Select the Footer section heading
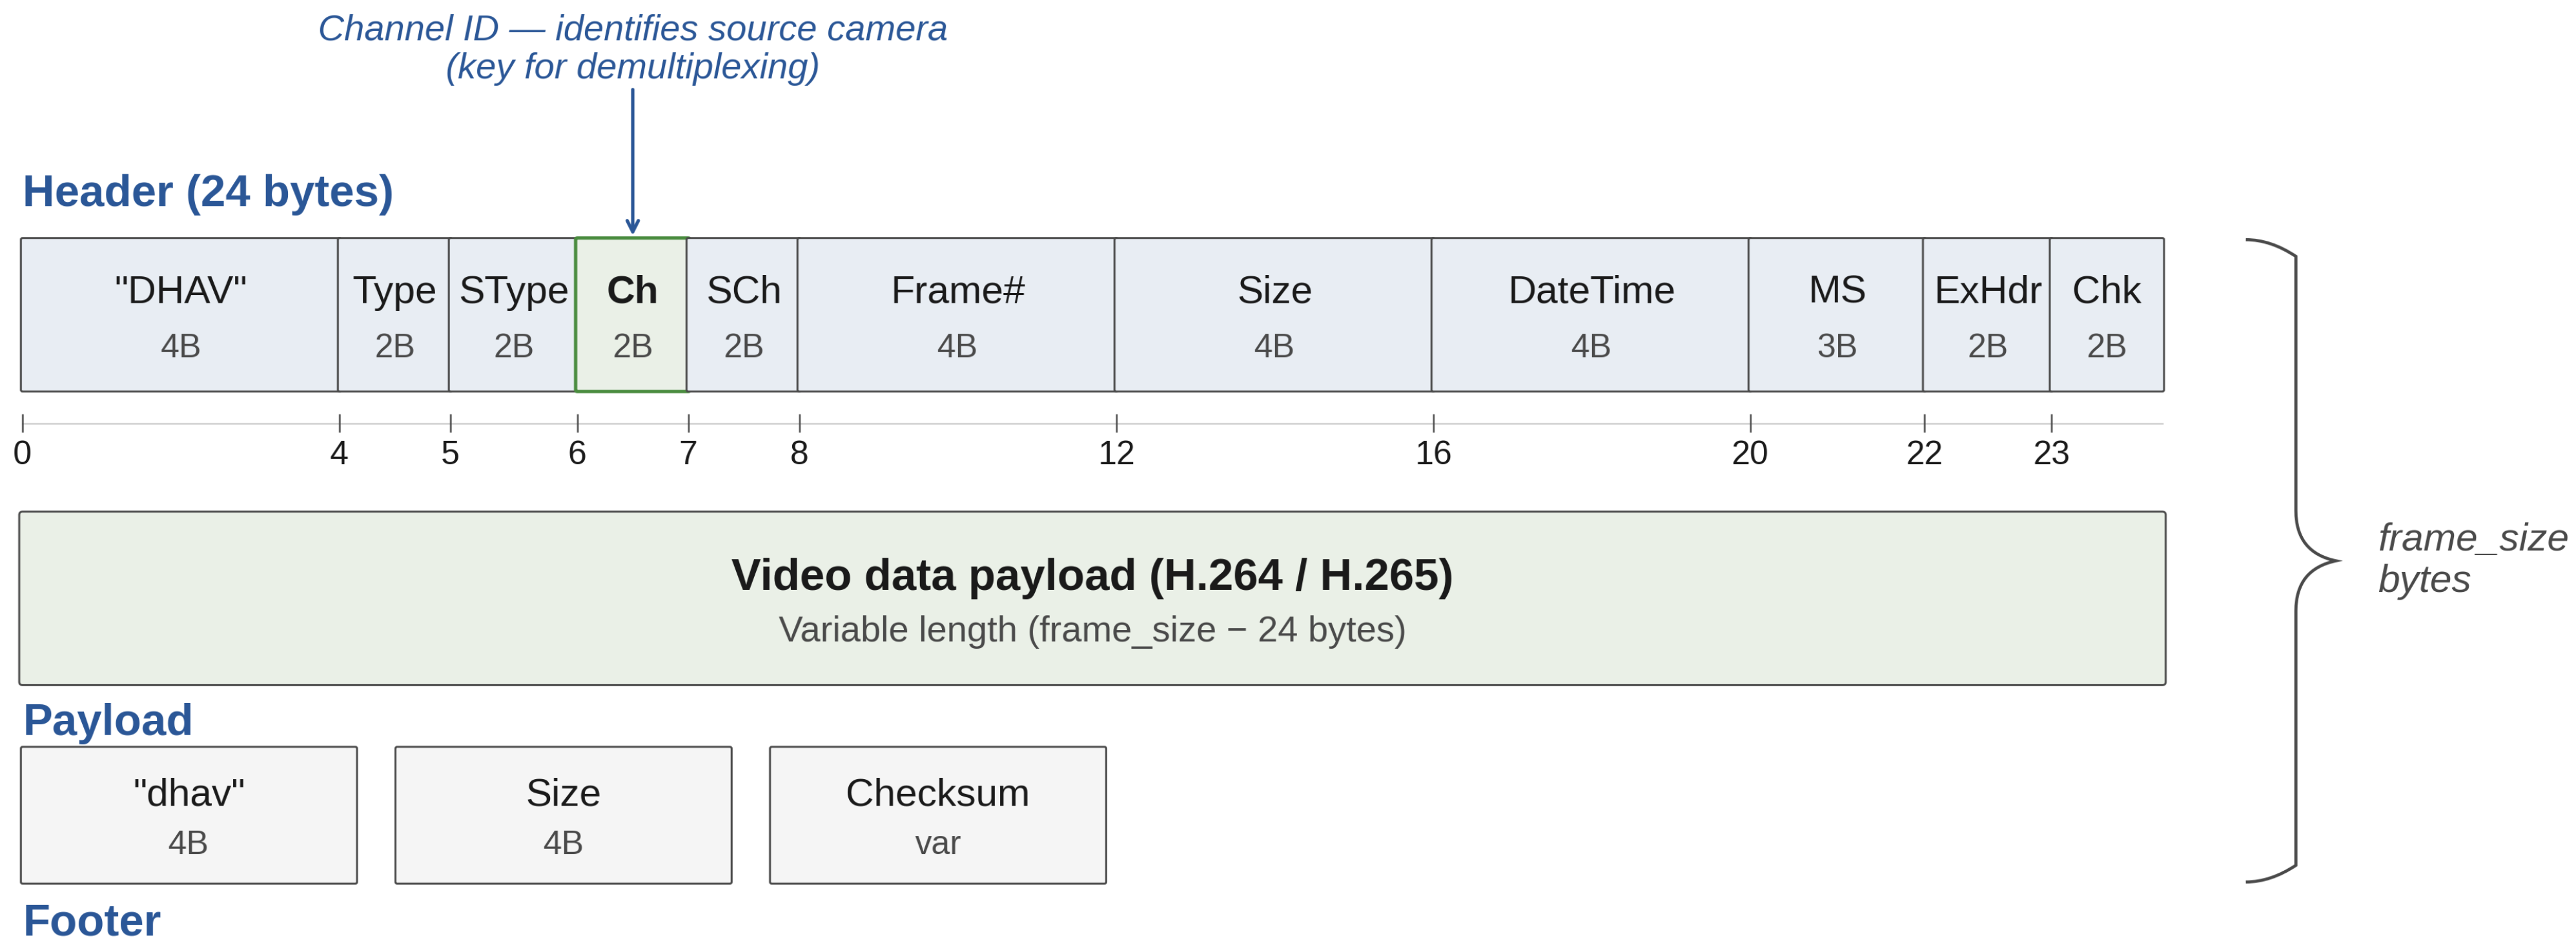 pyautogui.click(x=92, y=920)
